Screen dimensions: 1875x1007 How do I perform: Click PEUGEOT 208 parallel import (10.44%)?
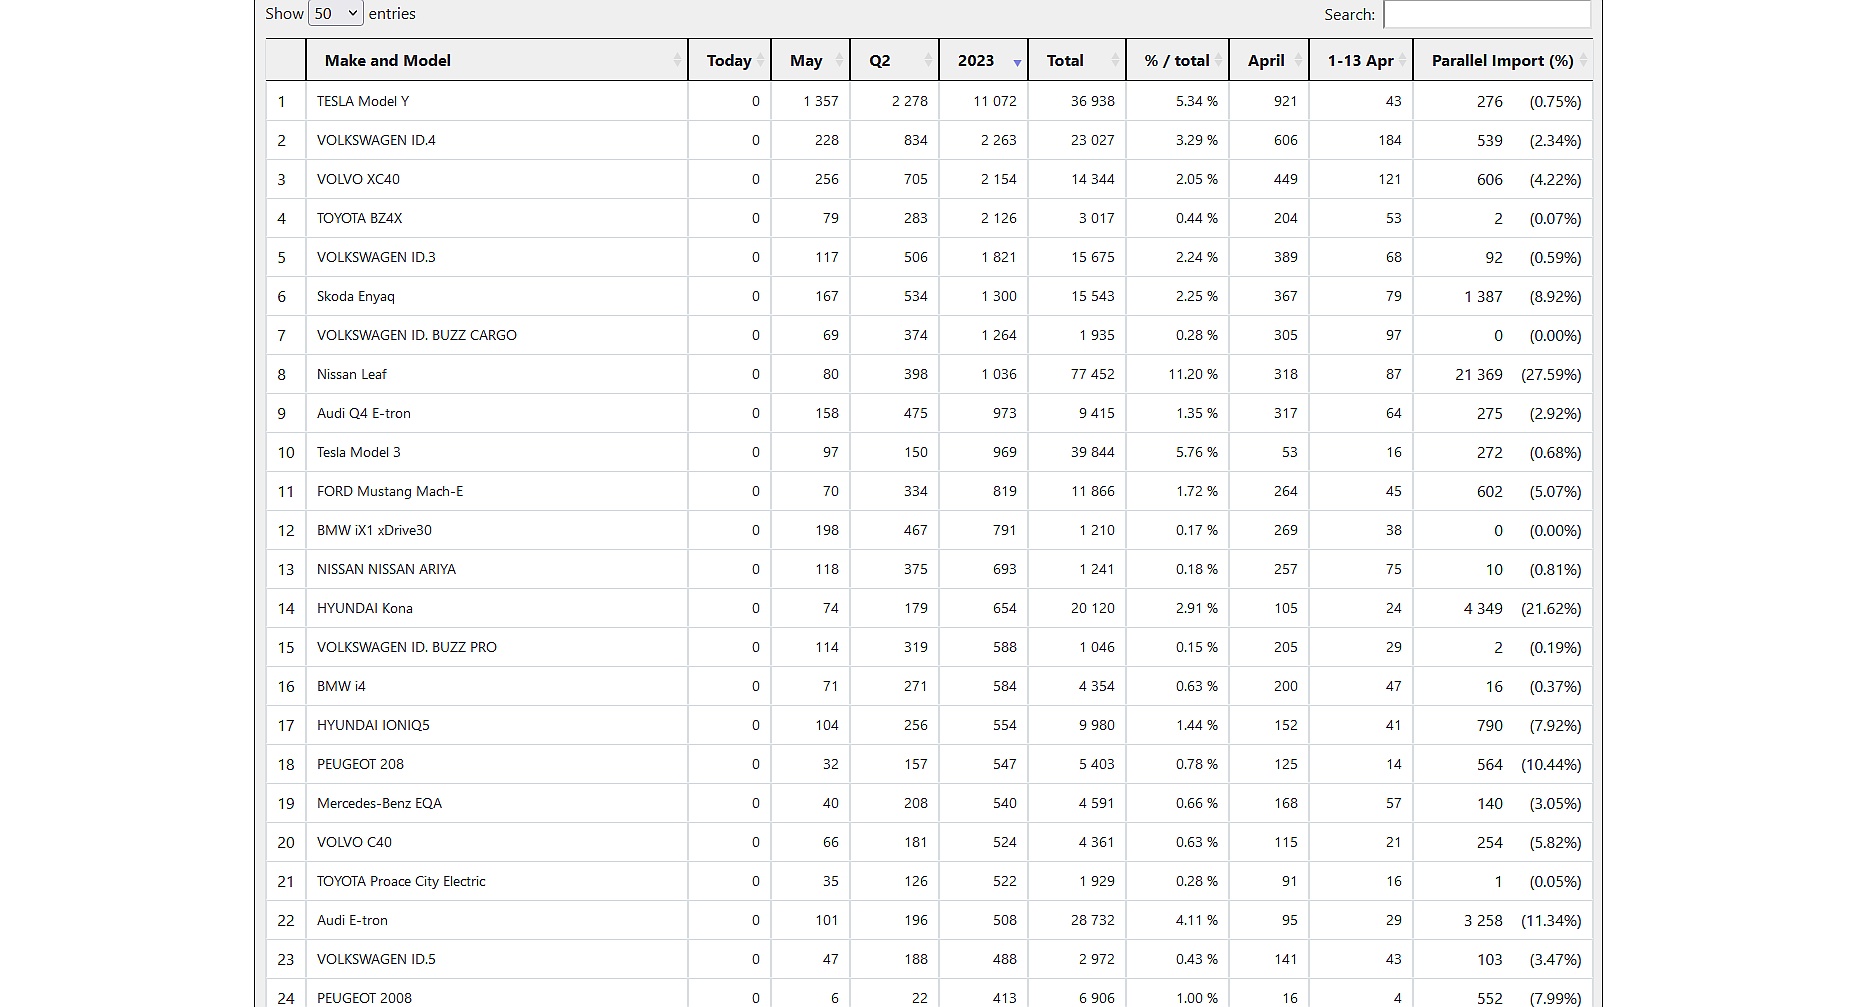click(1551, 764)
